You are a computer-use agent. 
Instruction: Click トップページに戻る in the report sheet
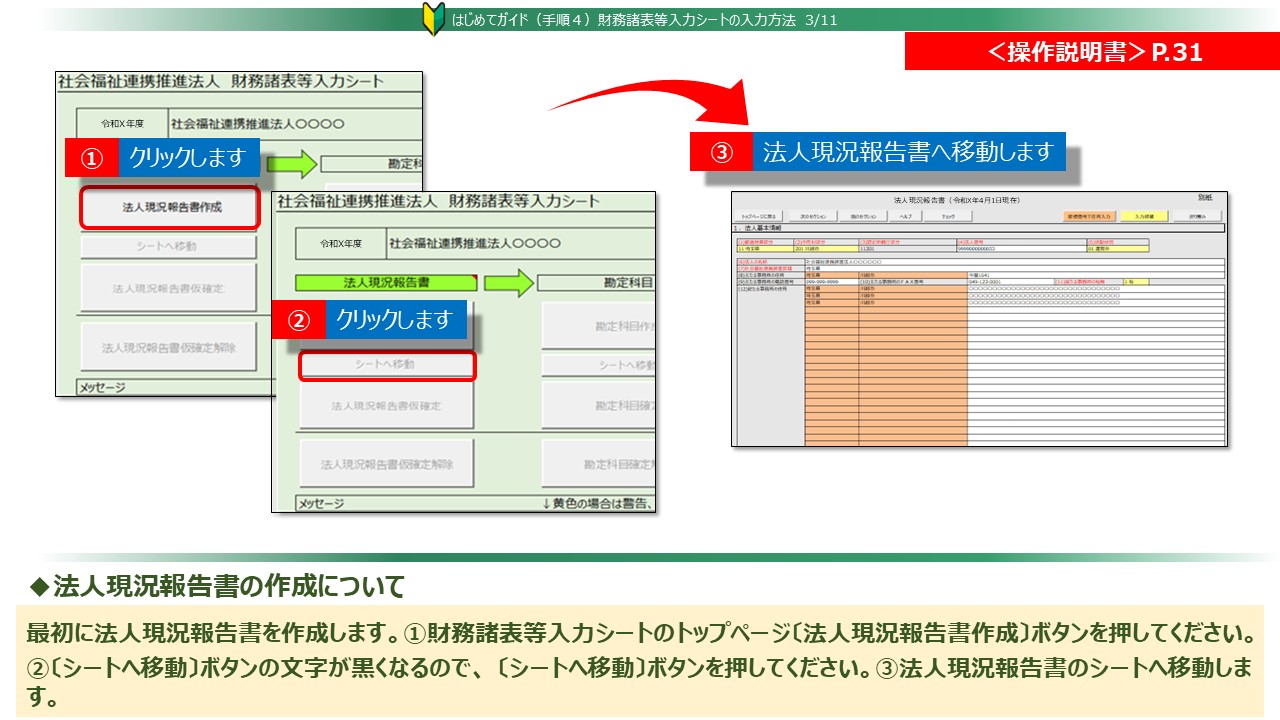[x=759, y=215]
